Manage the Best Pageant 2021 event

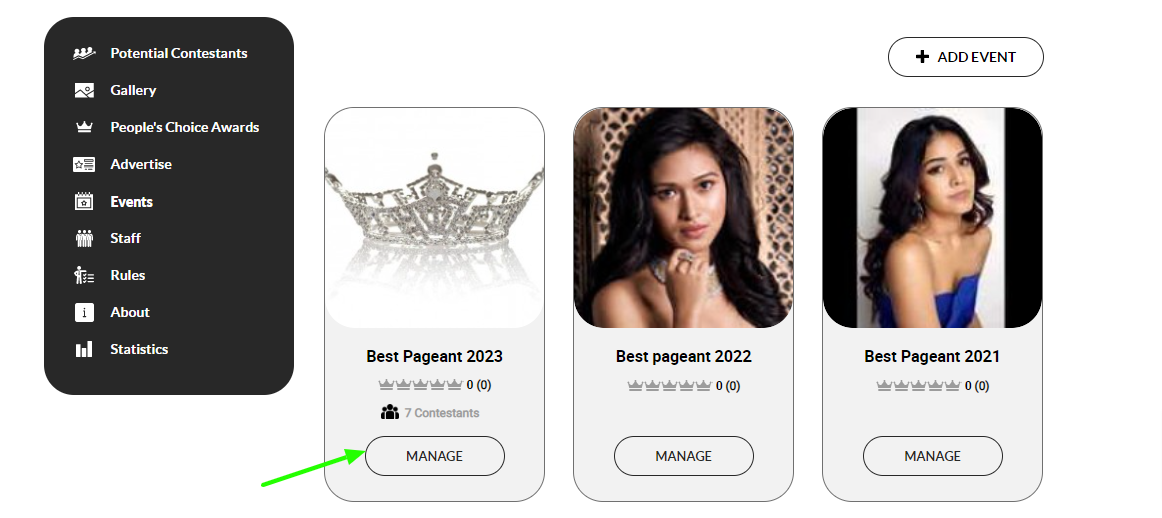tap(932, 456)
